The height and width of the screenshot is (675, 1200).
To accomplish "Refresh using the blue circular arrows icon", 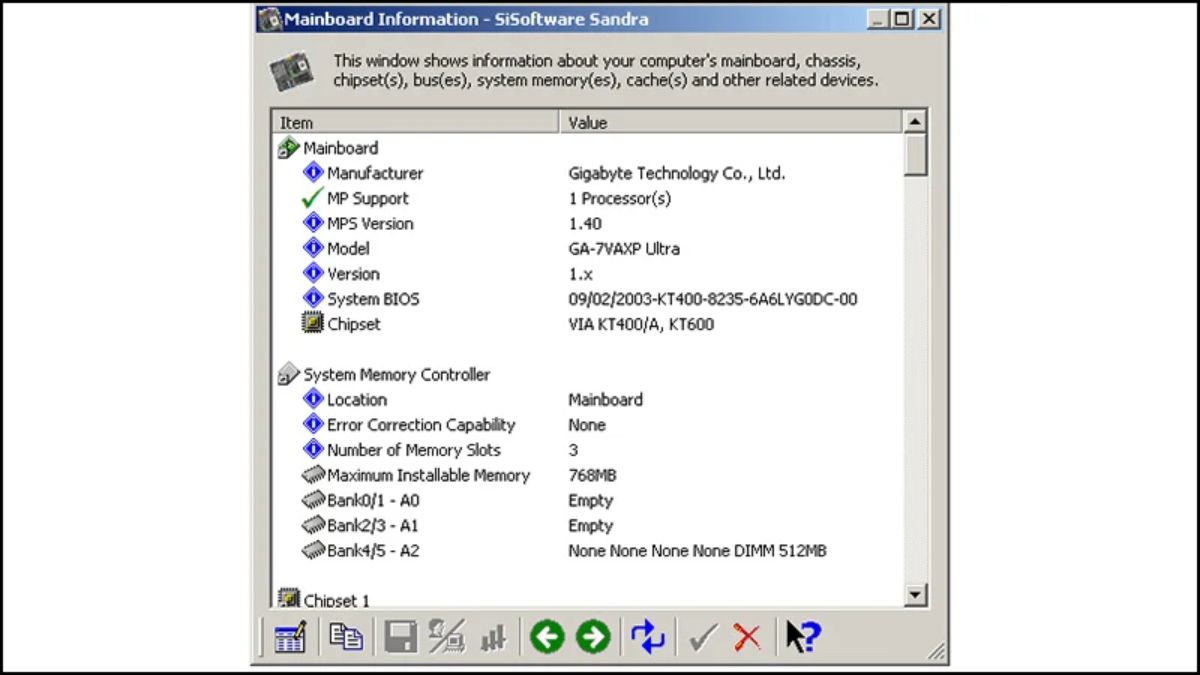I will pyautogui.click(x=648, y=637).
